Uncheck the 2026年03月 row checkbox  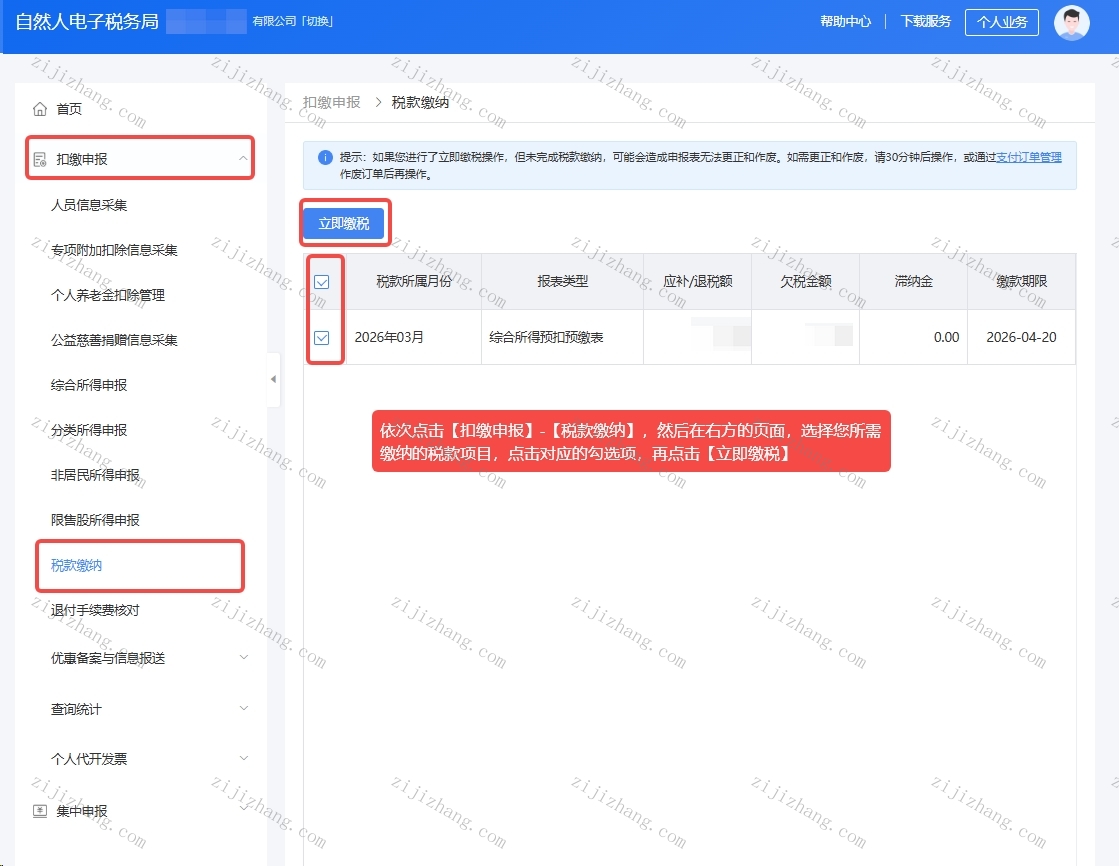[x=322, y=338]
